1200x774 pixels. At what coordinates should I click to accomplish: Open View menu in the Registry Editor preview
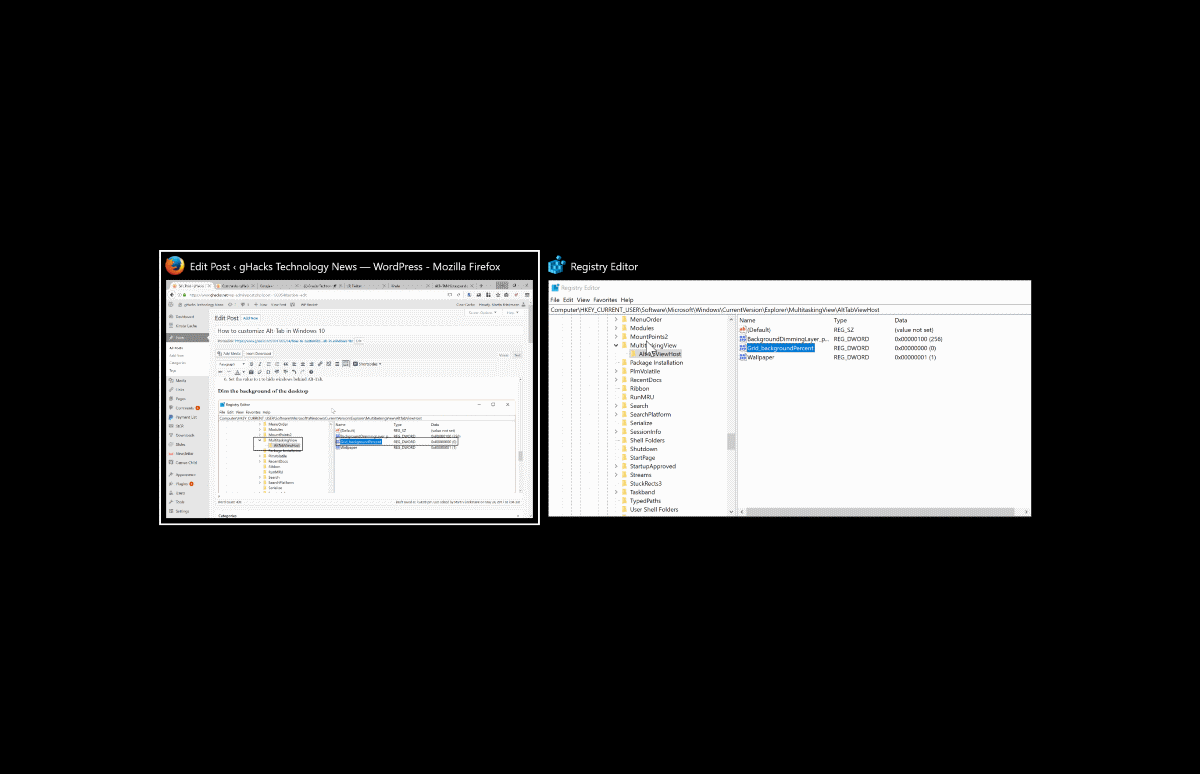[583, 300]
